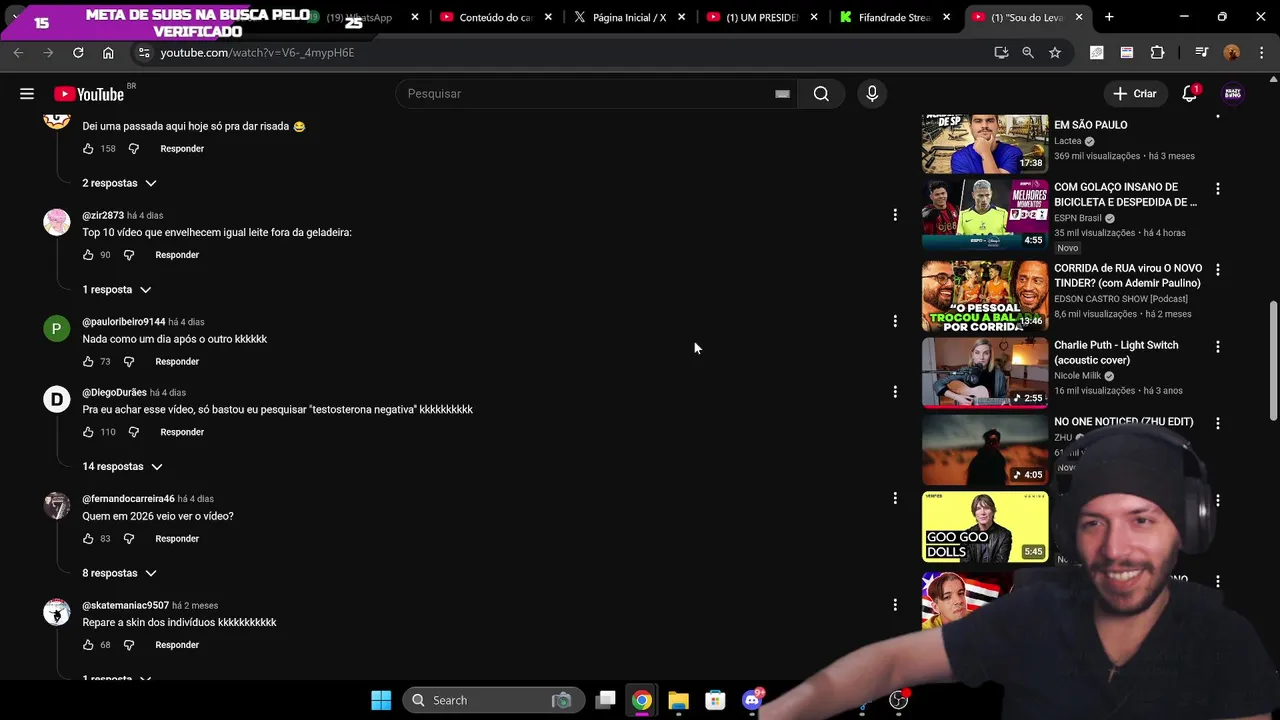Click the YouTube URL address bar
The image size is (1280, 720).
(x=560, y=53)
